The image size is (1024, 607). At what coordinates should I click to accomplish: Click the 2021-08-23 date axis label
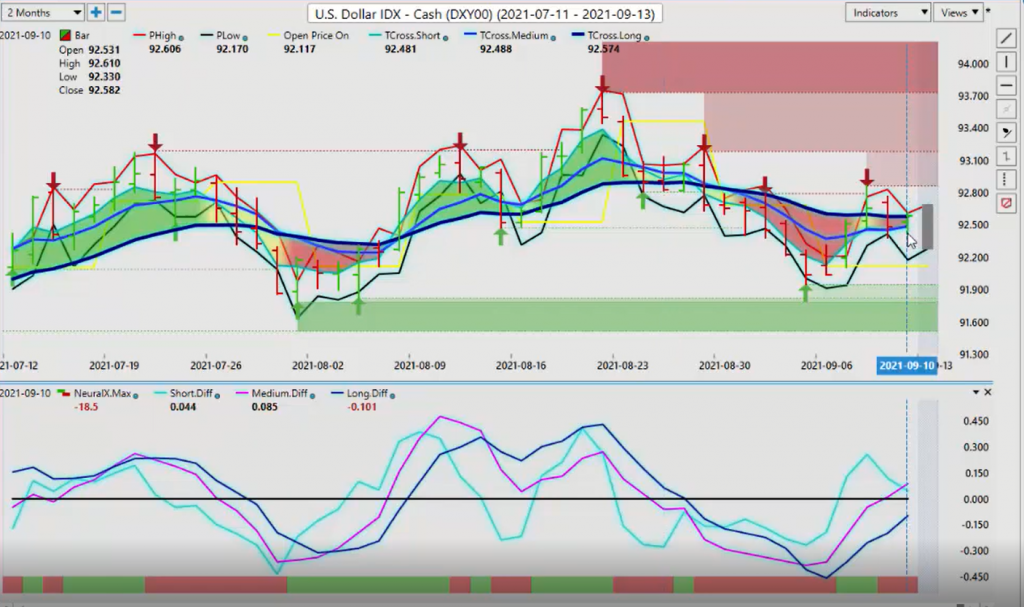click(x=622, y=365)
